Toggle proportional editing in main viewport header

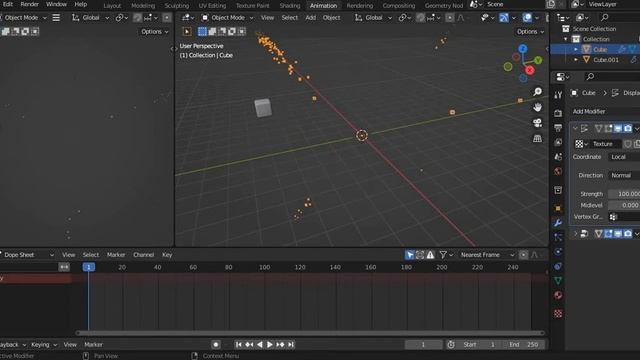tap(449, 18)
